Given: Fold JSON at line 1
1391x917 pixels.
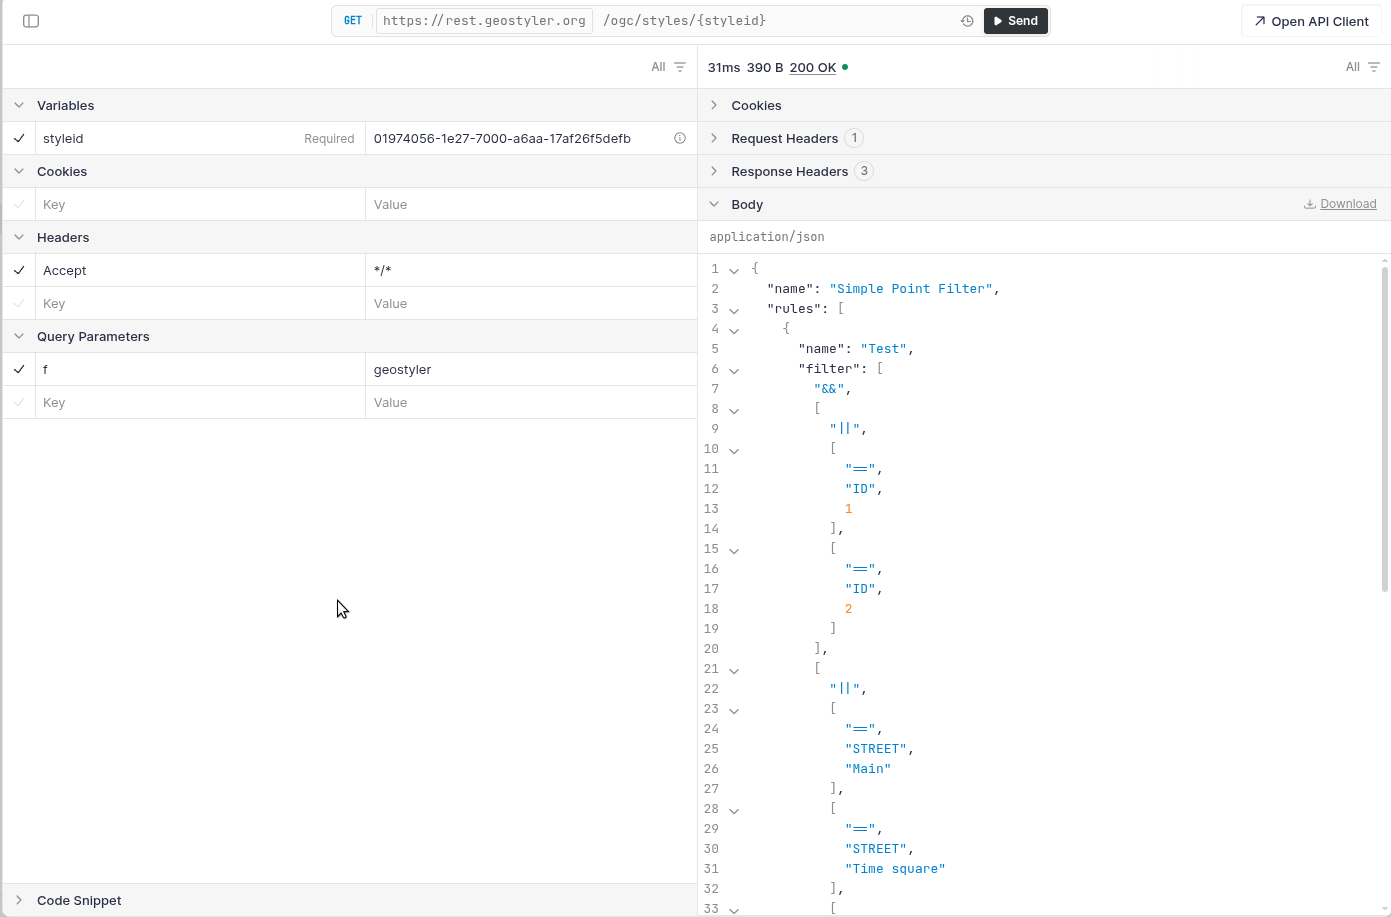Looking at the screenshot, I should 734,270.
